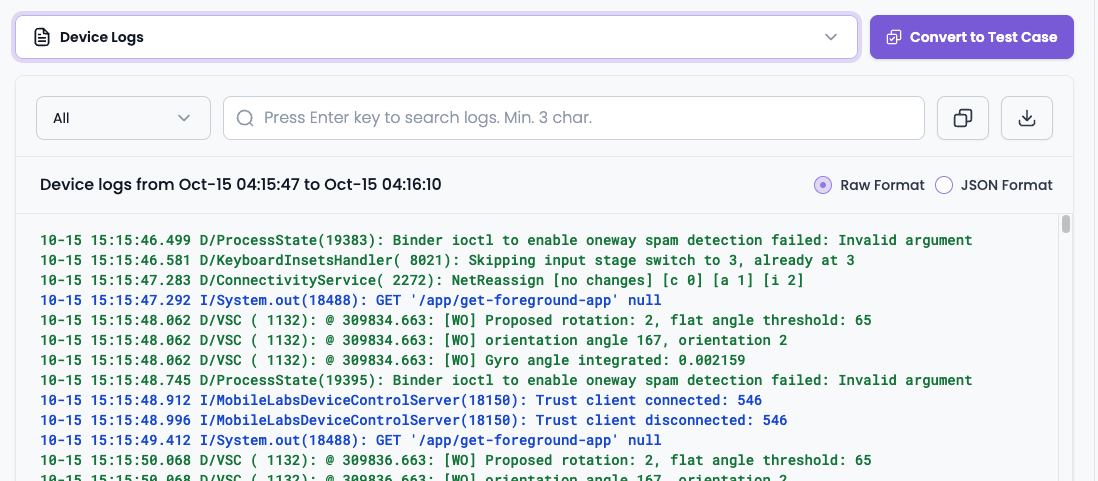Expand the All log level filter
Viewport: 1098px width, 481px height.
[x=123, y=118]
